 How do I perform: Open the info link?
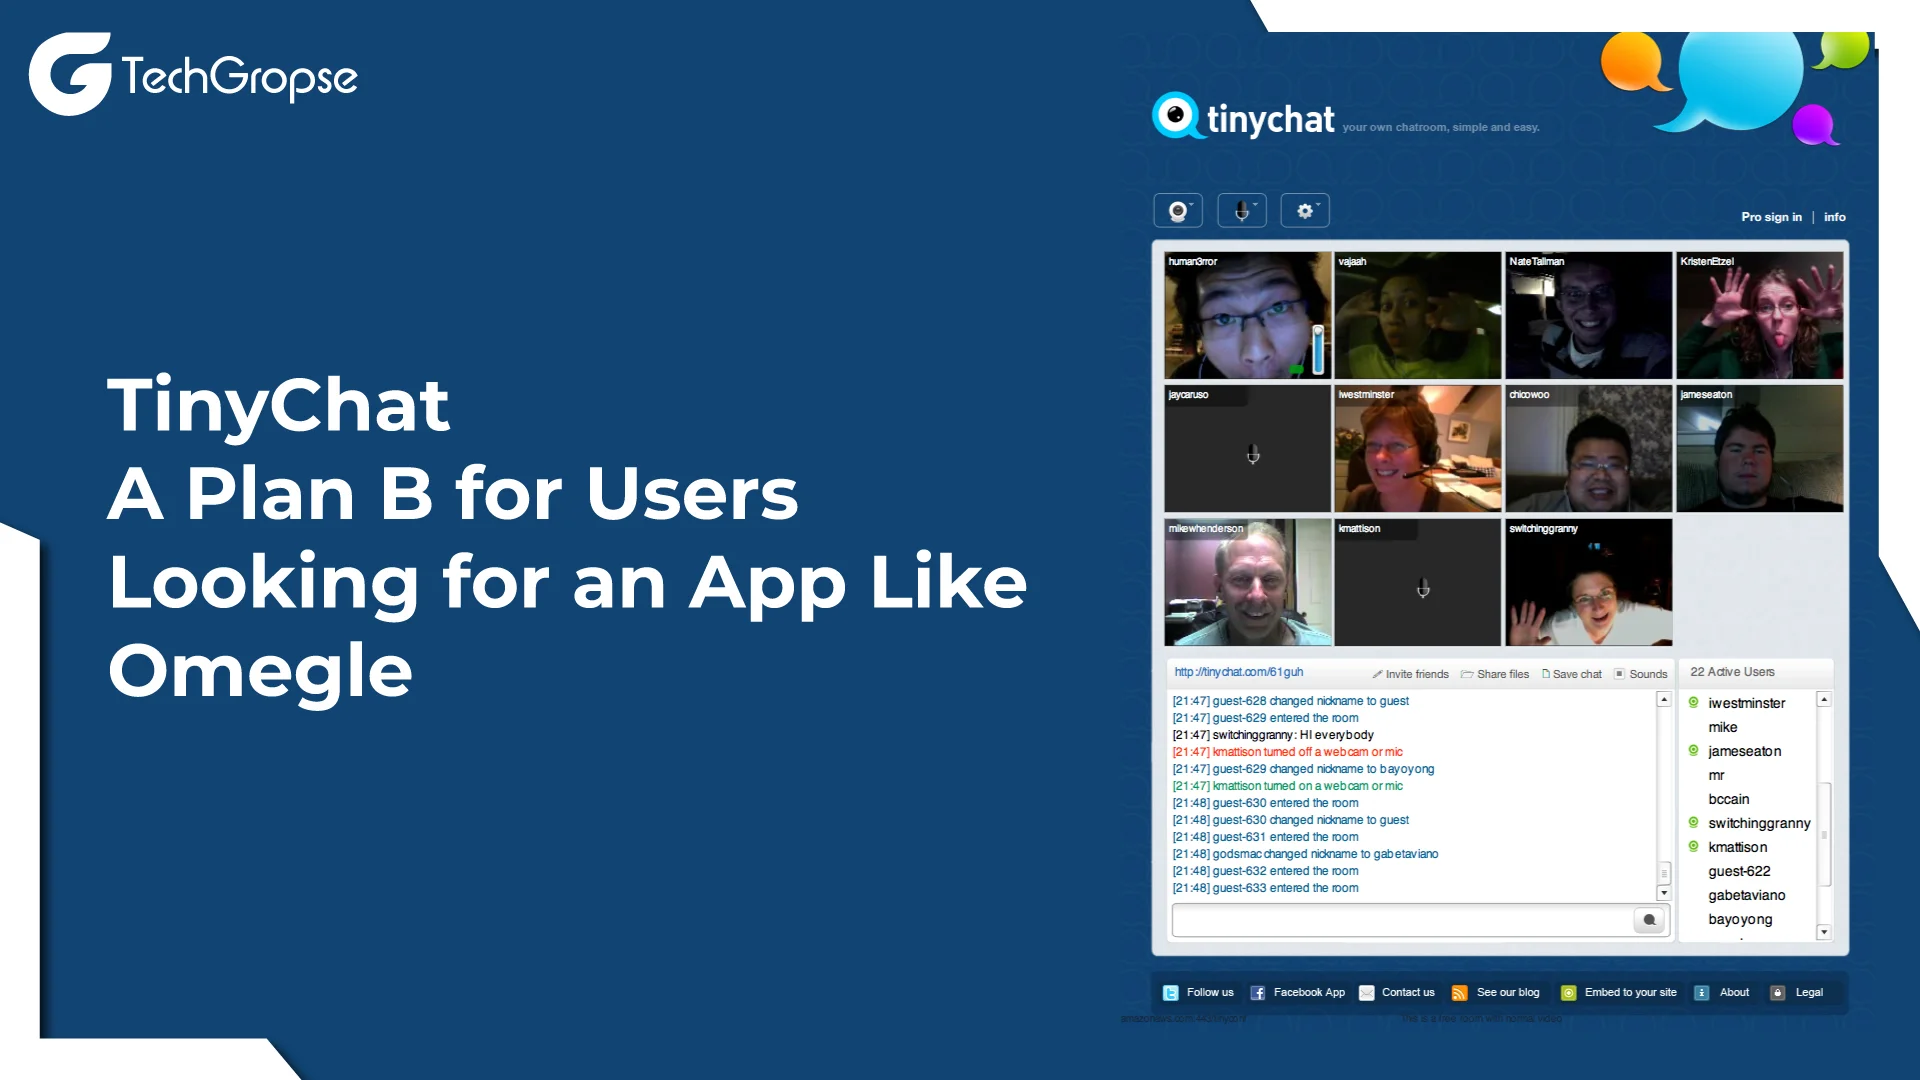pos(1835,217)
